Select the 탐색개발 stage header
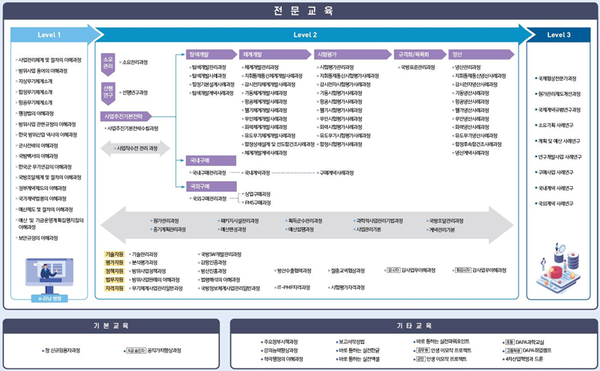 point(211,55)
